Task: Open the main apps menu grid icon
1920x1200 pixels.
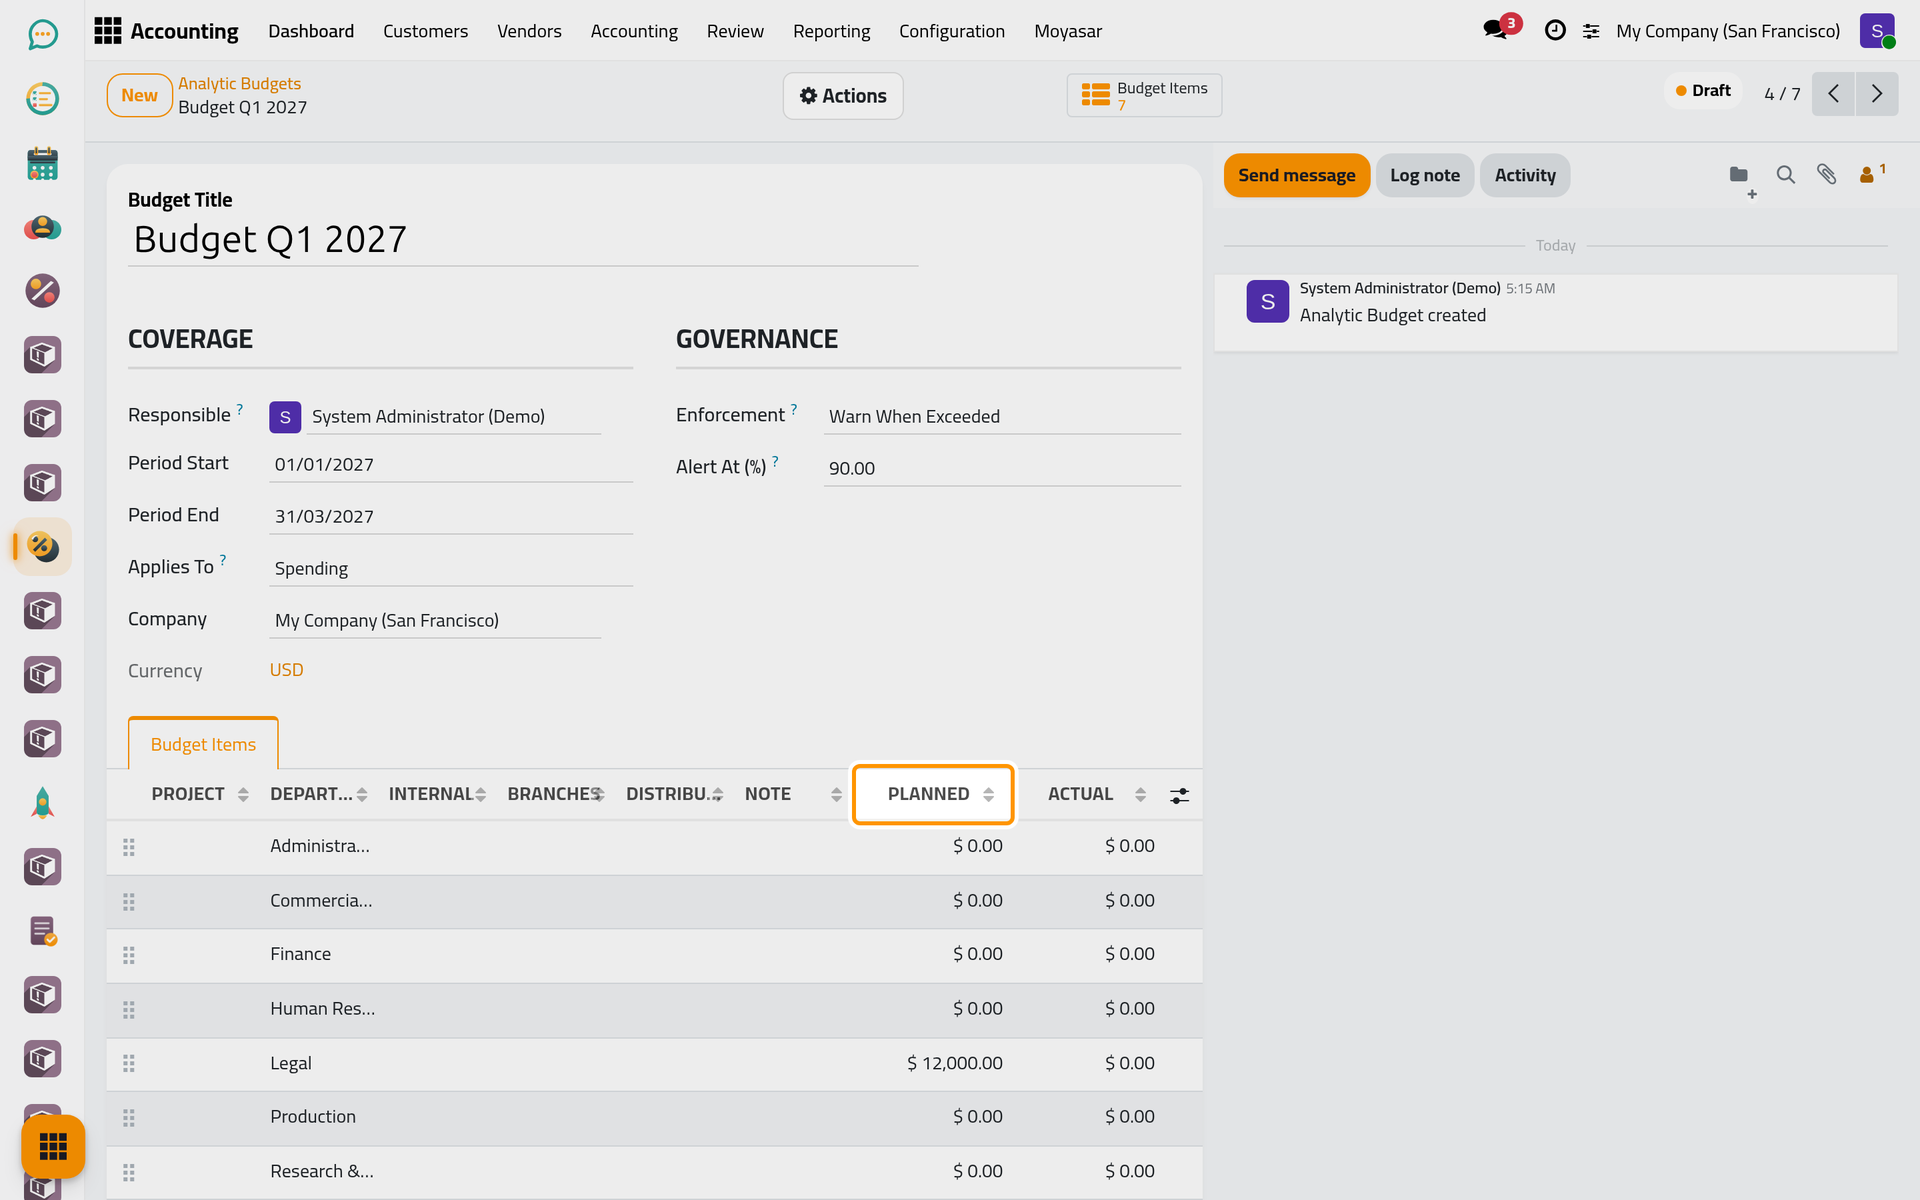Action: [108, 31]
